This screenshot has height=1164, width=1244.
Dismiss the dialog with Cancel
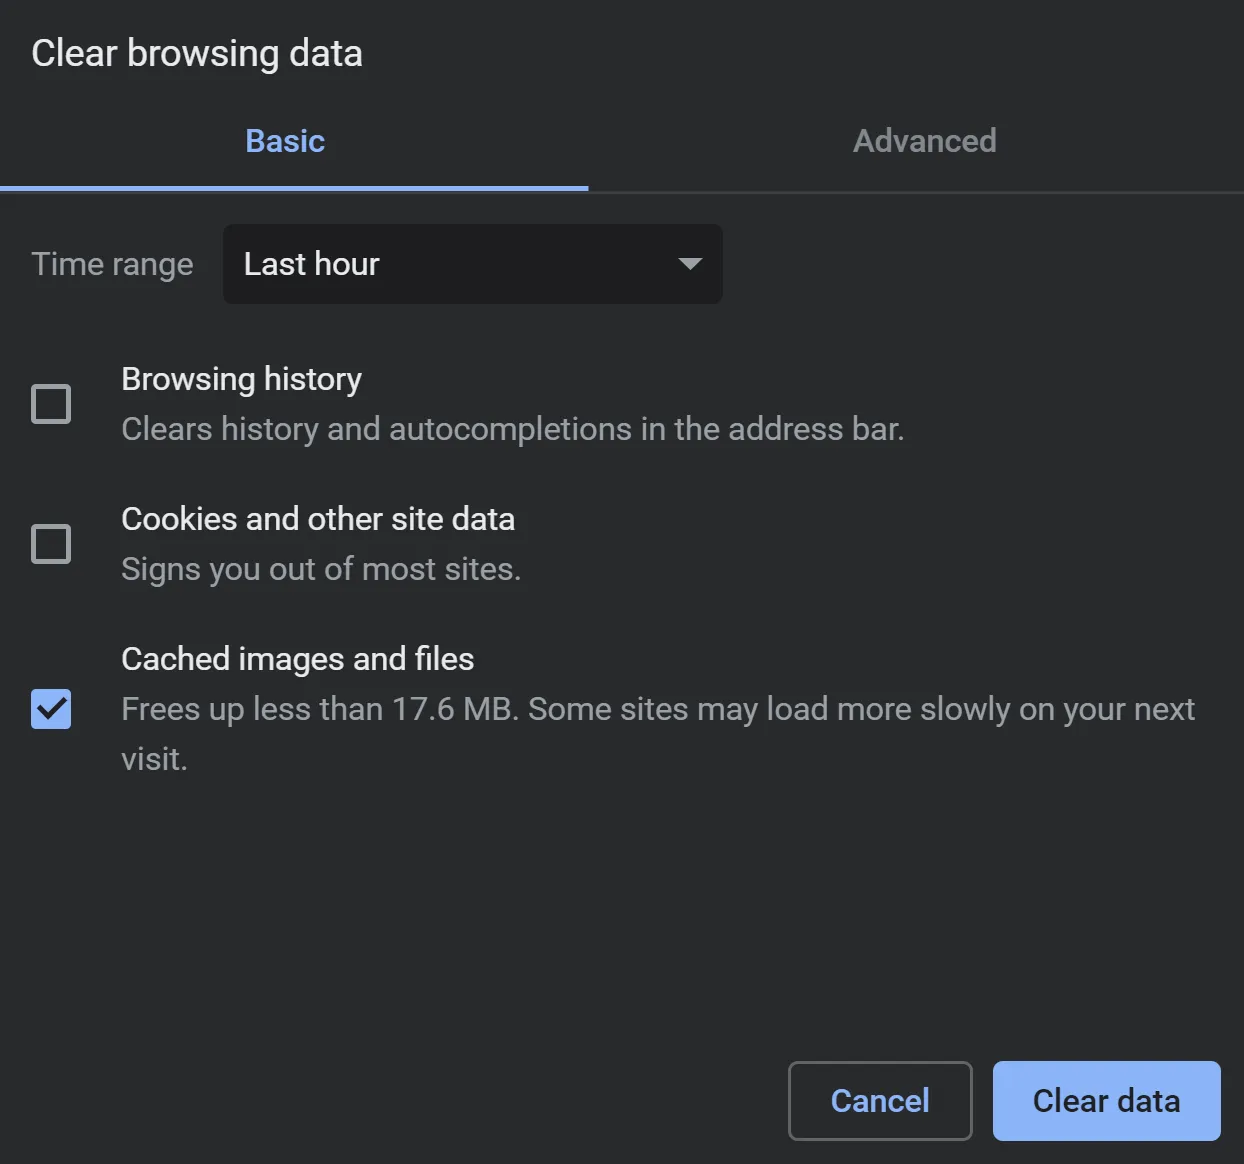[x=879, y=1100]
